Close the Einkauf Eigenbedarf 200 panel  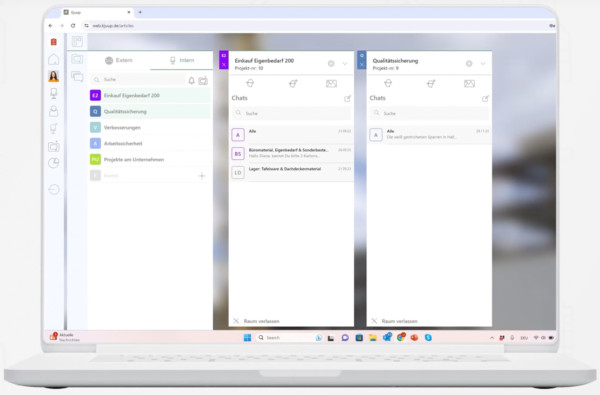coord(224,65)
